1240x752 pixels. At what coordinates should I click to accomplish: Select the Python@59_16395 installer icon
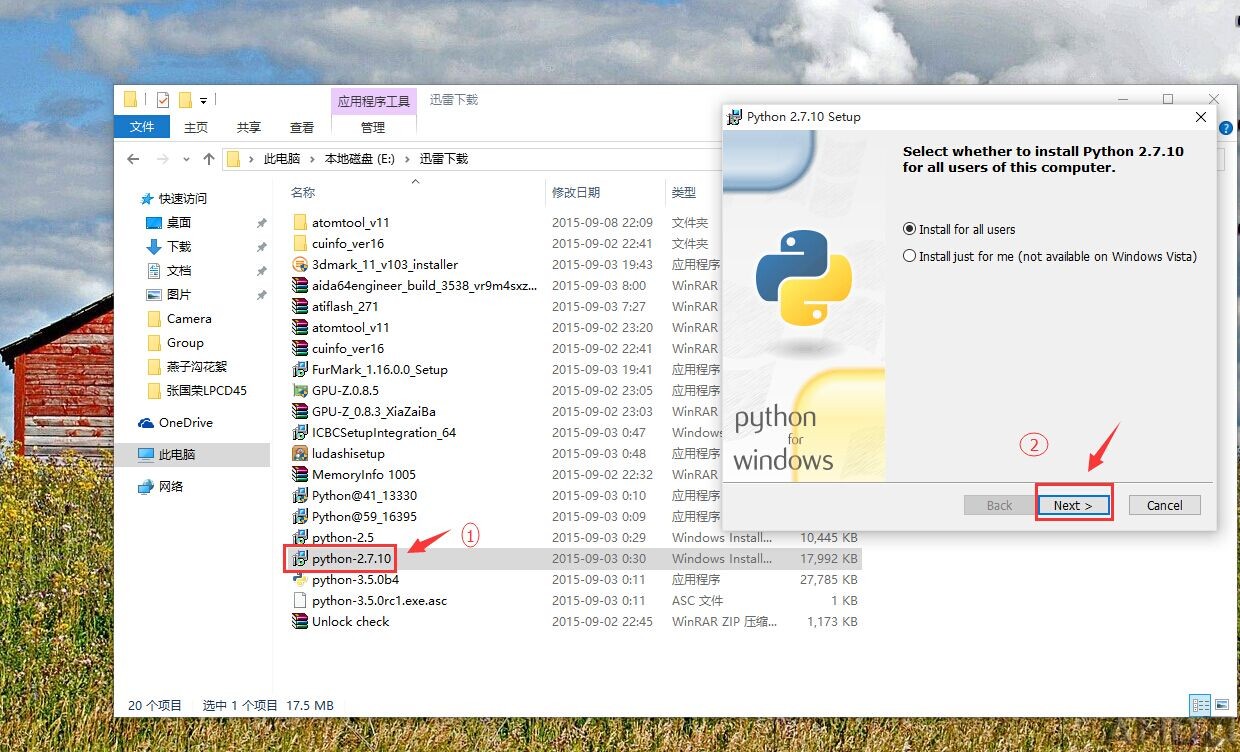(300, 516)
